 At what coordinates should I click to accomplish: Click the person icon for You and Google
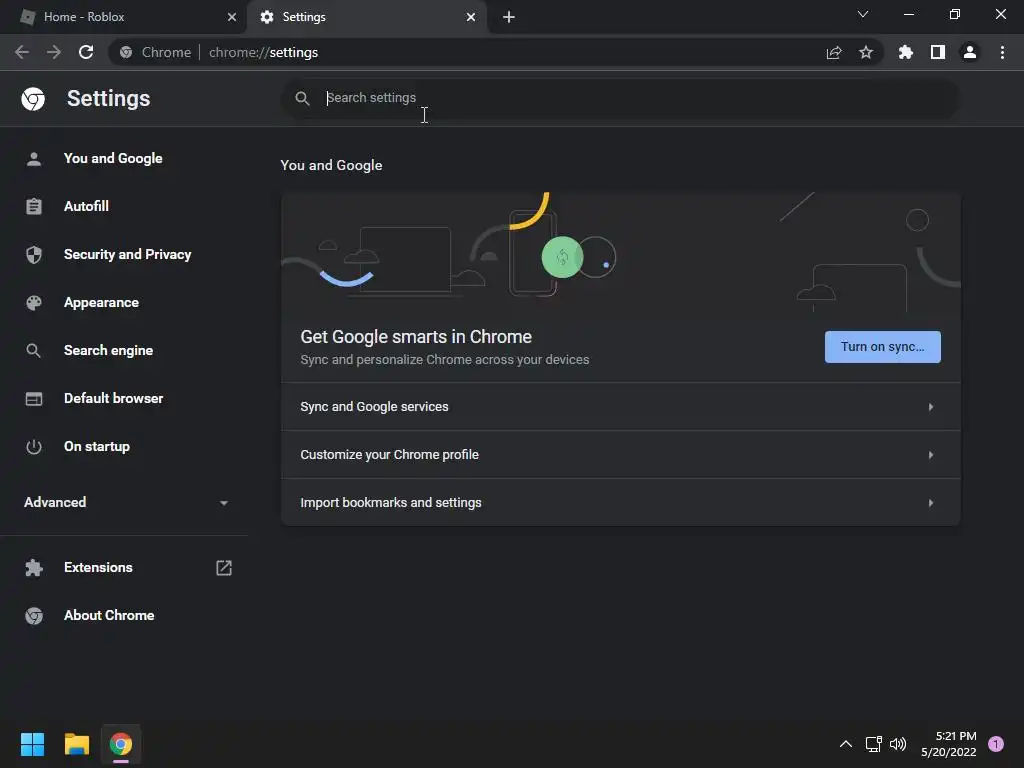(x=34, y=159)
